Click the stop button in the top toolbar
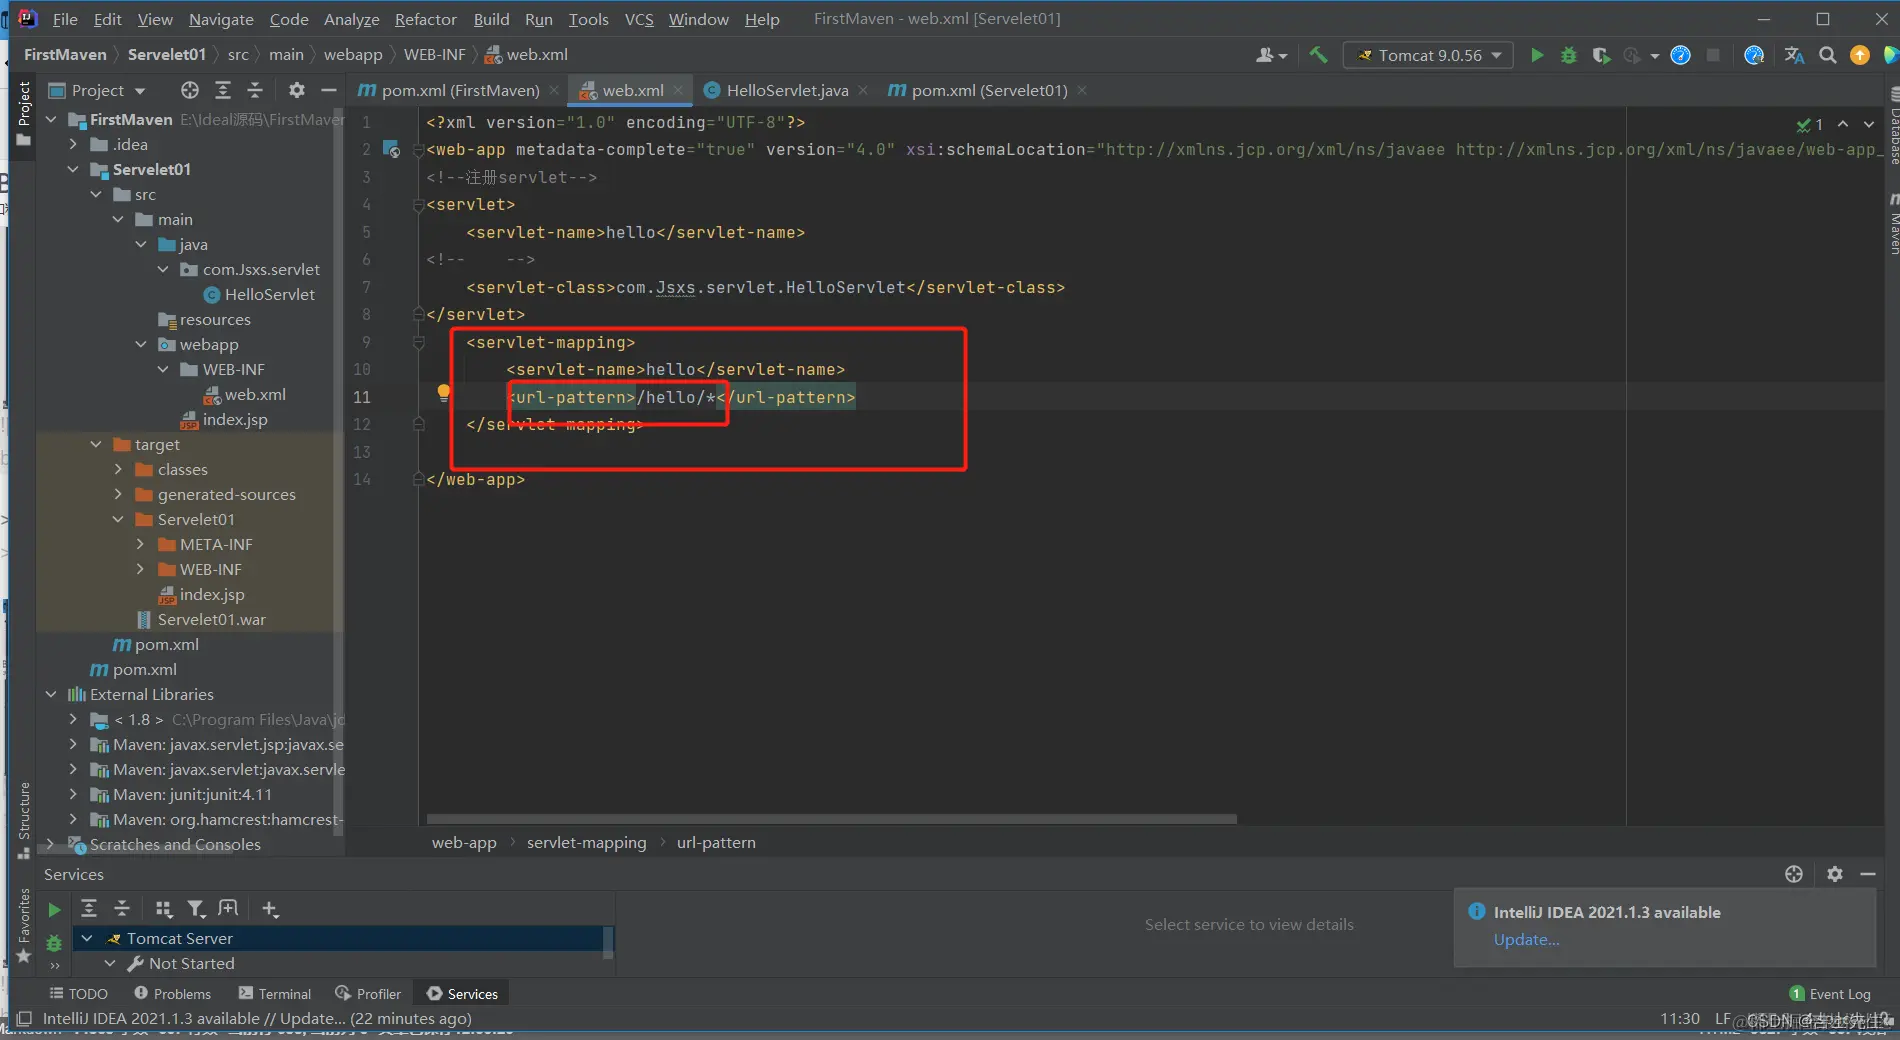The image size is (1900, 1040). click(1713, 55)
